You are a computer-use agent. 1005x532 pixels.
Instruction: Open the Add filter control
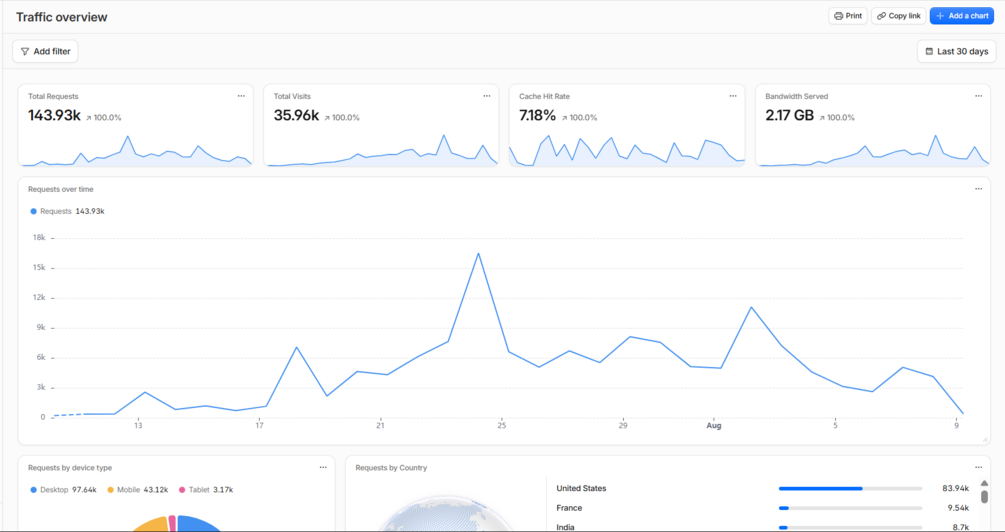pos(45,51)
